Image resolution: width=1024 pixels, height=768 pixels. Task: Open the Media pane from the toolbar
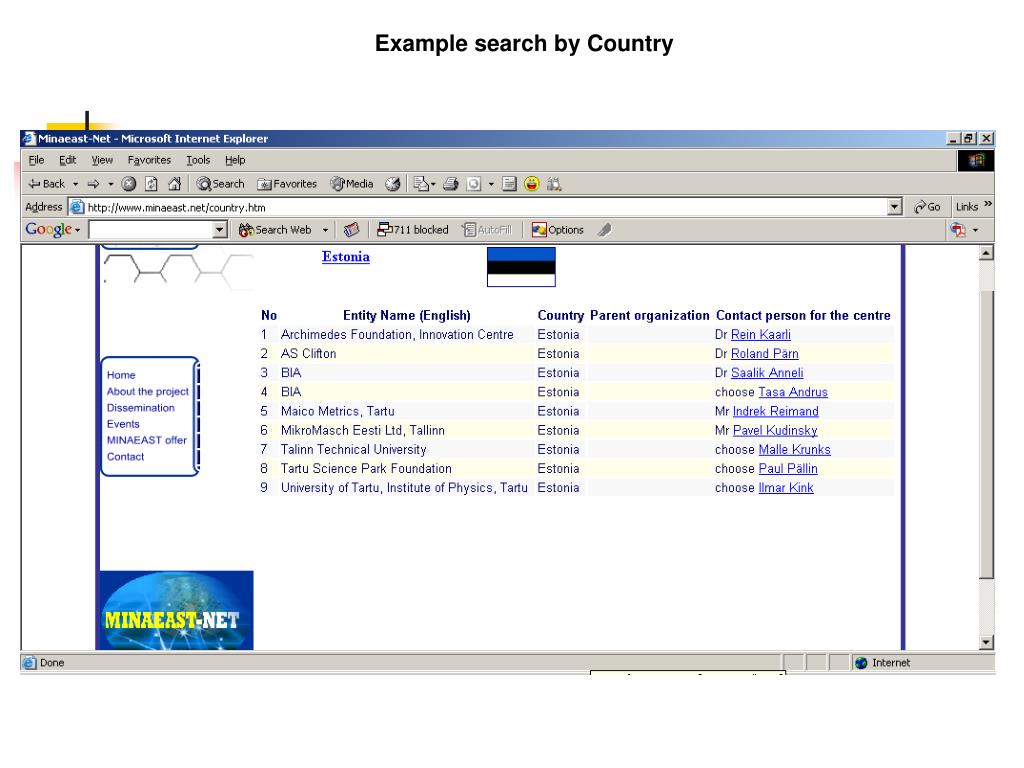coord(351,184)
